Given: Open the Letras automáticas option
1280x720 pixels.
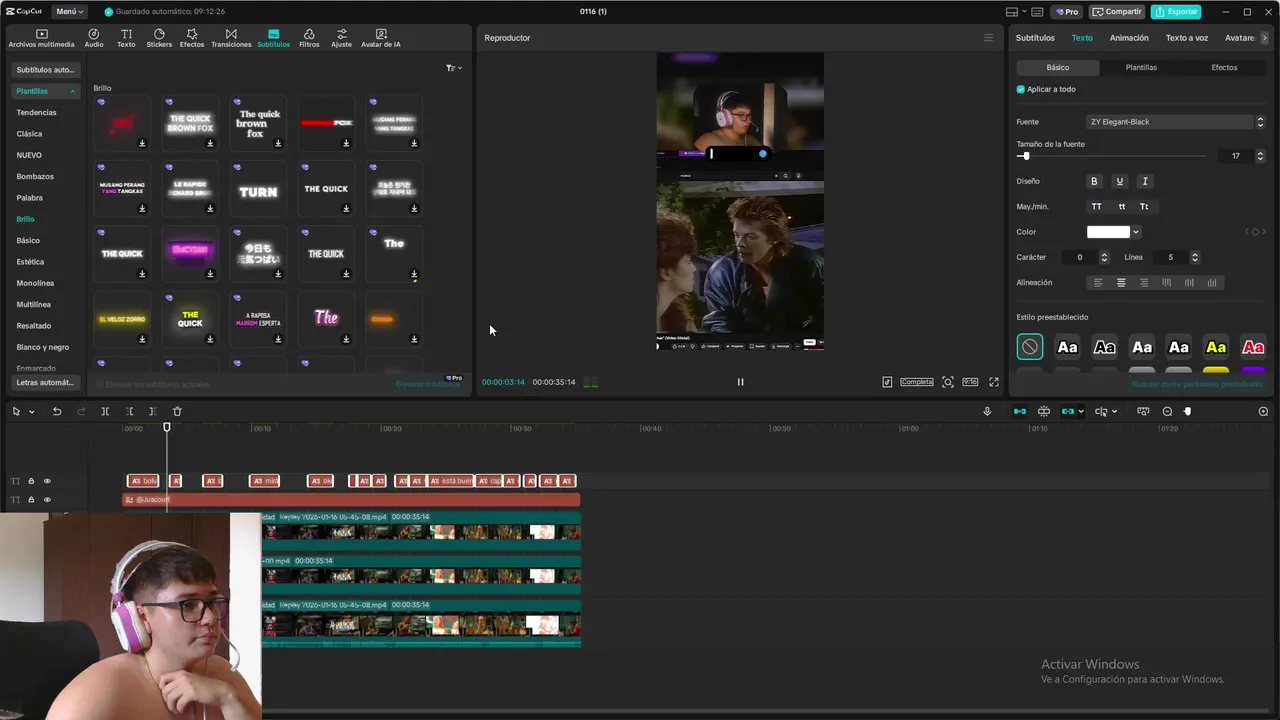Looking at the screenshot, I should tap(45, 383).
